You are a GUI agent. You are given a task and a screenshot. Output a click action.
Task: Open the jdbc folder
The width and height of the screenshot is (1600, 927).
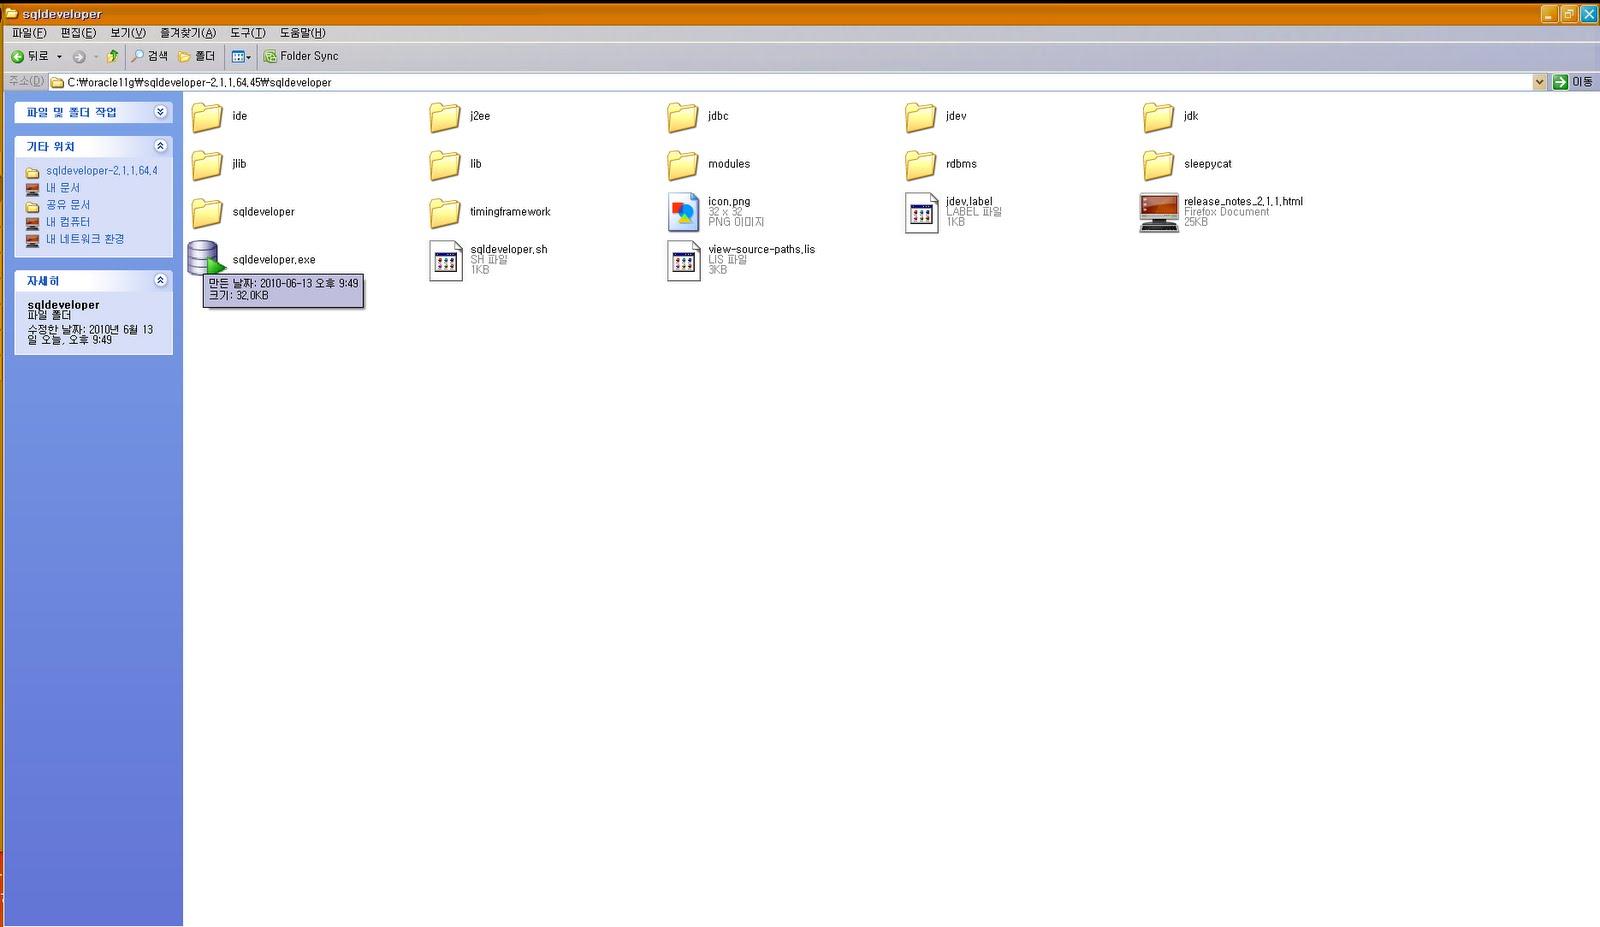681,117
